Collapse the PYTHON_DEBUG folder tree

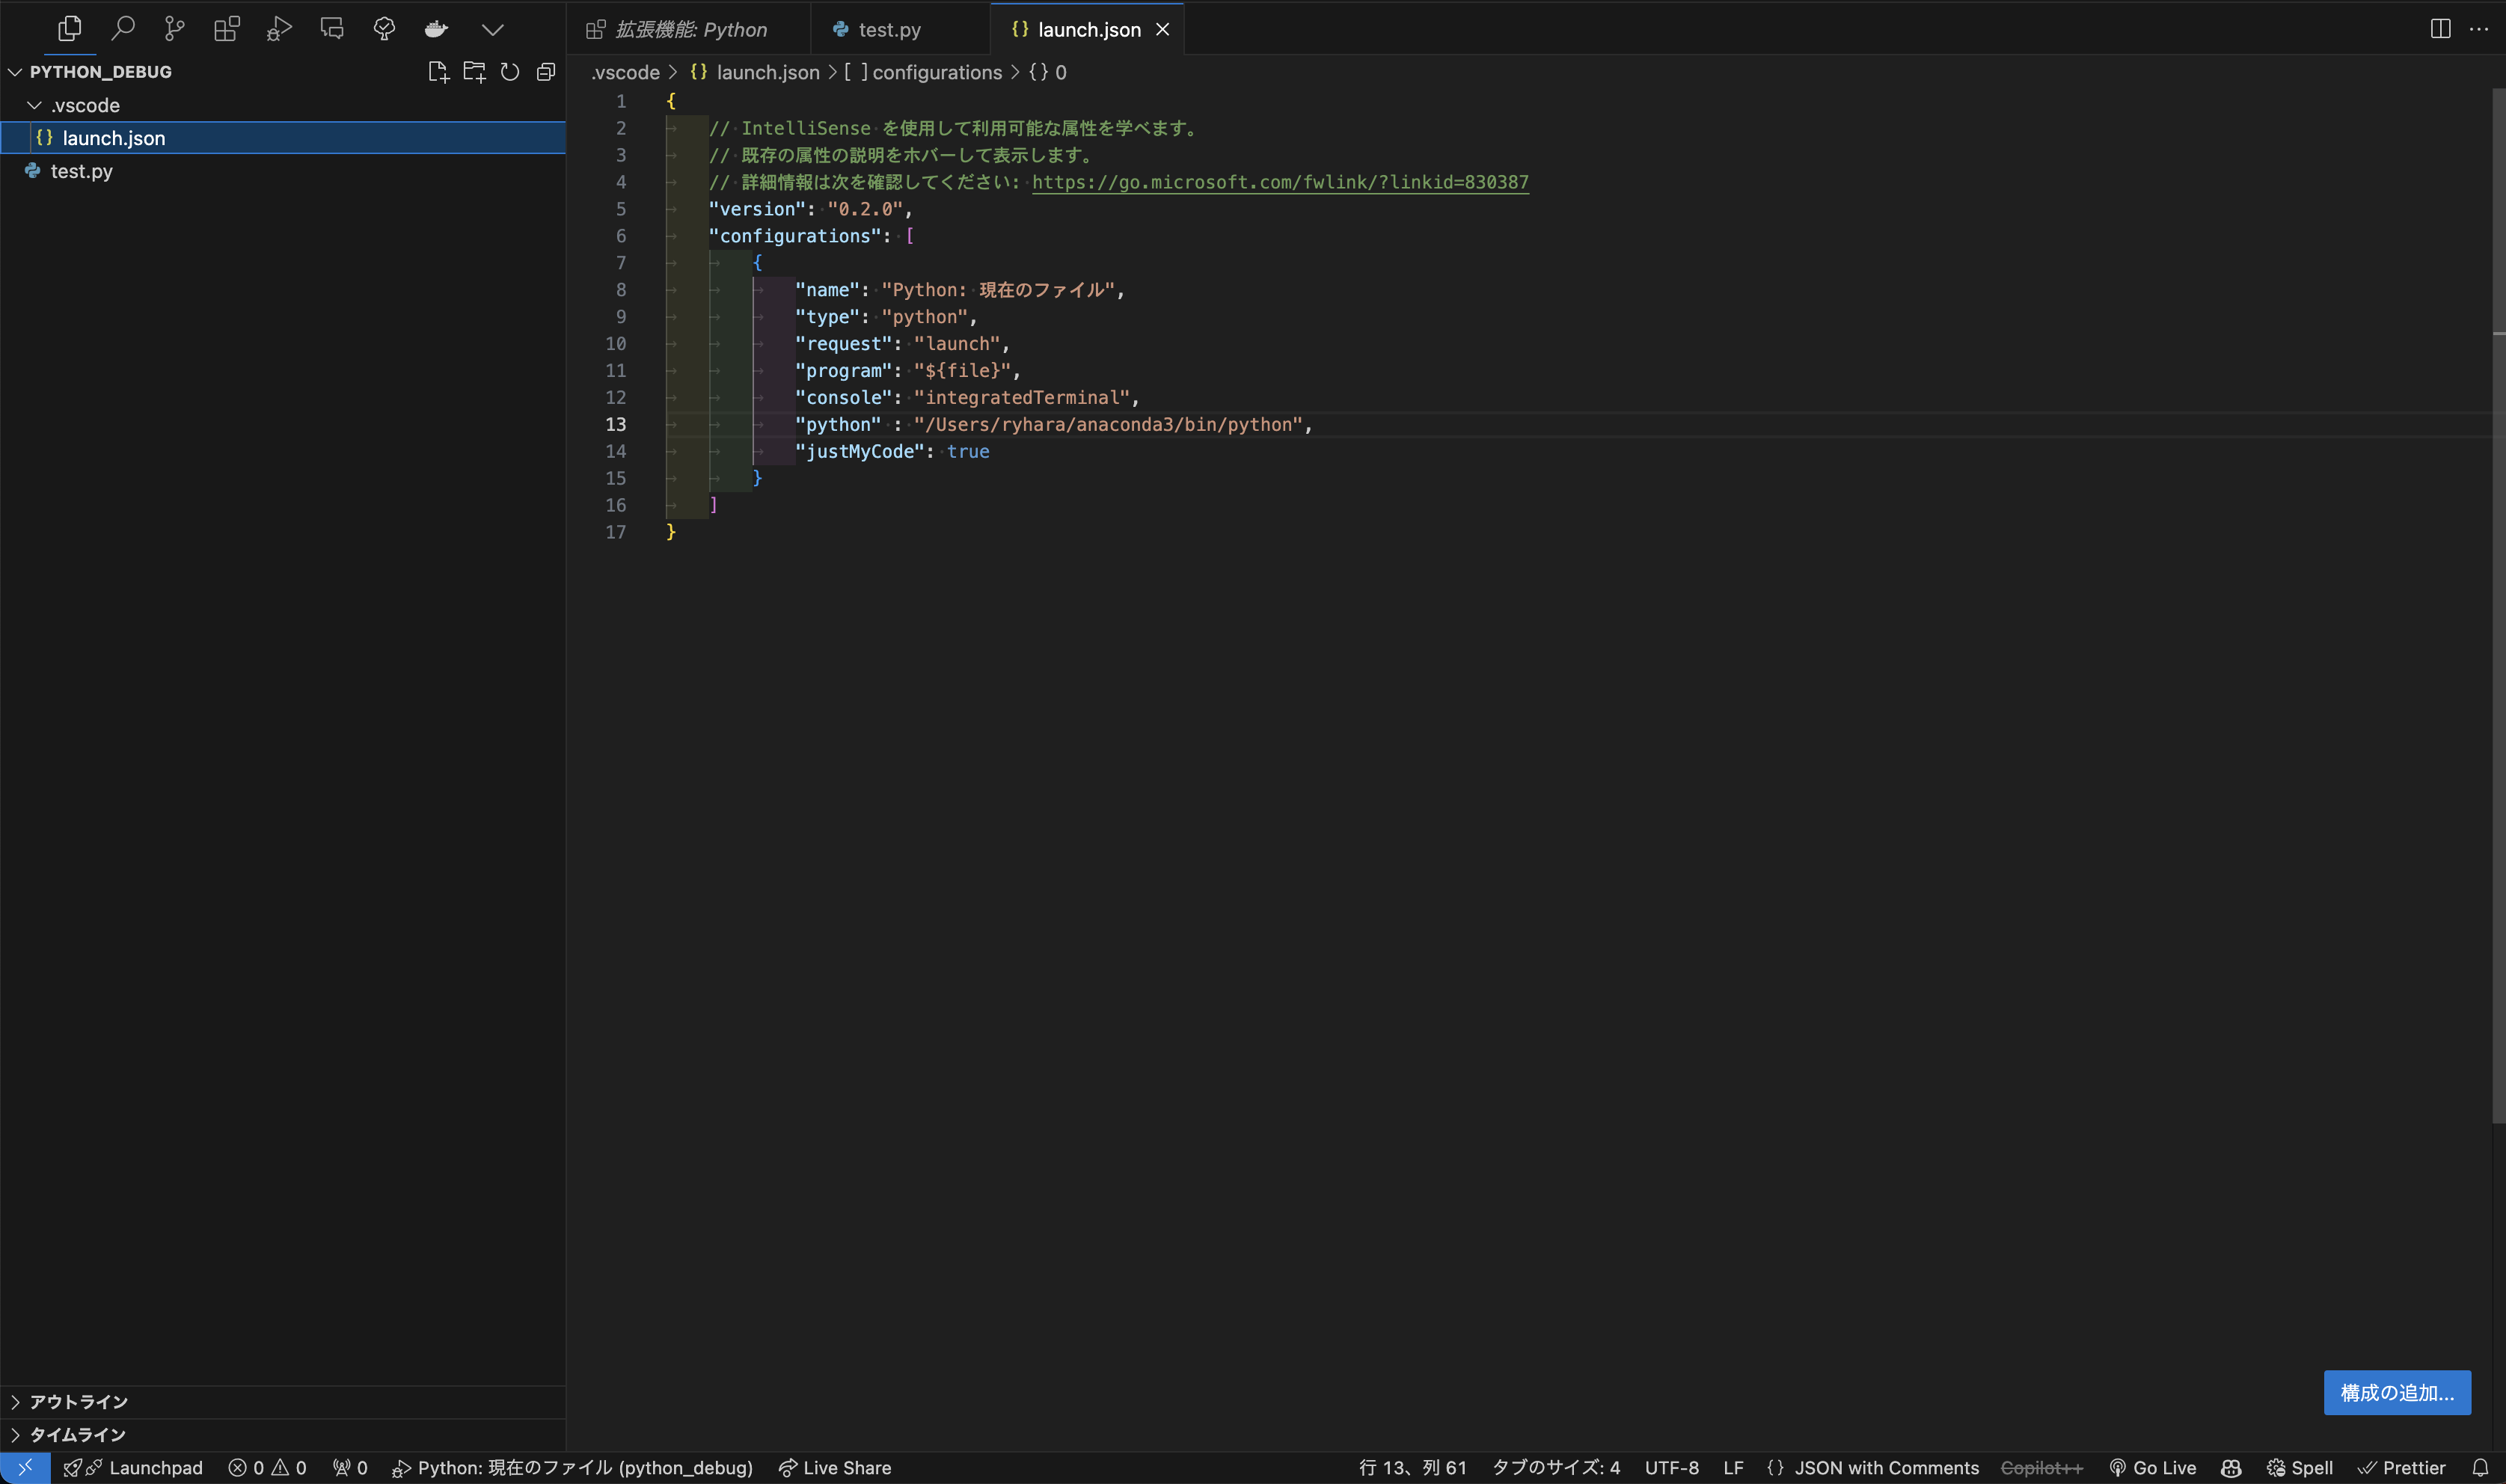pos(14,71)
